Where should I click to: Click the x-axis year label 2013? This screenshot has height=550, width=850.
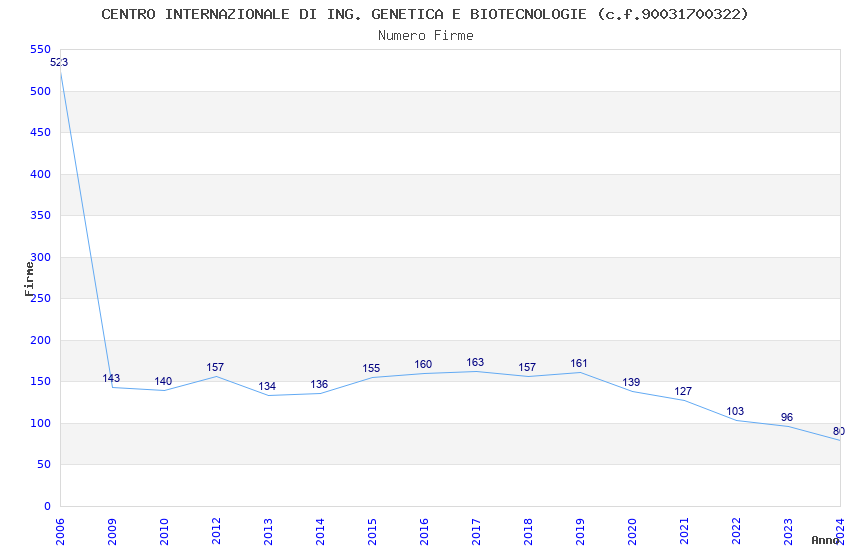coord(268,531)
